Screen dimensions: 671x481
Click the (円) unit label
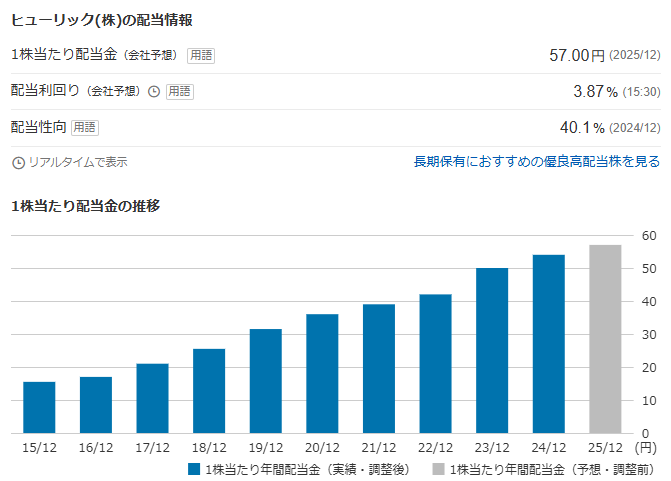(x=645, y=448)
